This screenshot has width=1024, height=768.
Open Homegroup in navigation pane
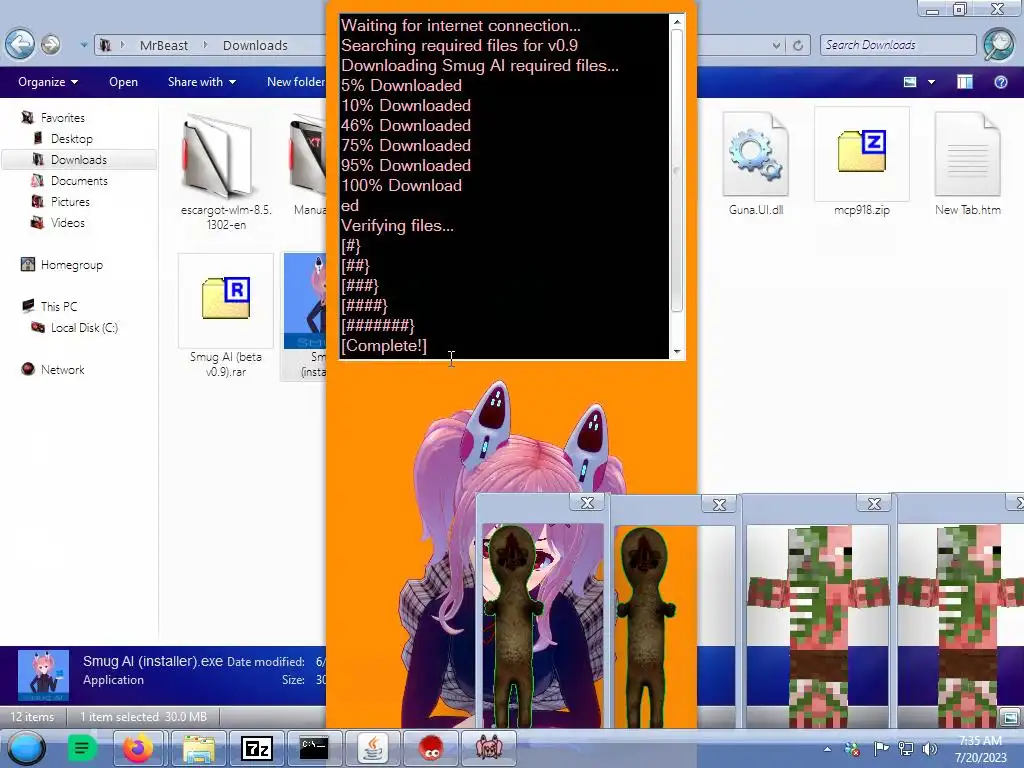(x=71, y=264)
